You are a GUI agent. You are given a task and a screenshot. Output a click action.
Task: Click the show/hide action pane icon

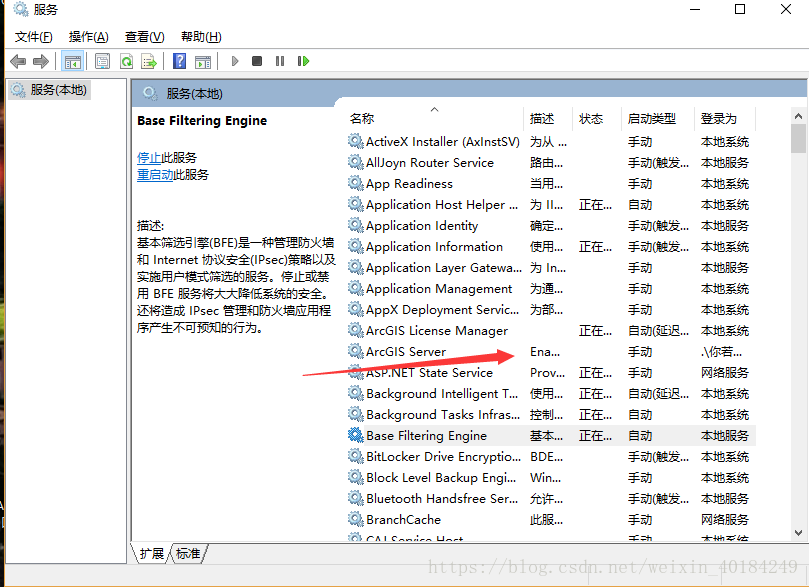click(203, 61)
